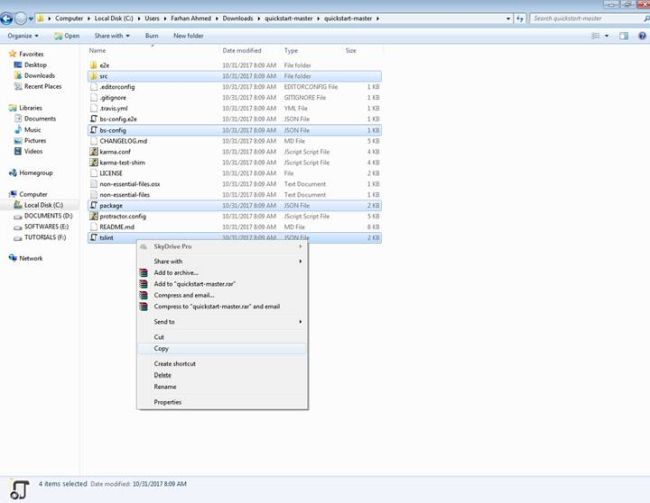Choose Cut from the context menu
This screenshot has width=650, height=503.
(x=222, y=337)
